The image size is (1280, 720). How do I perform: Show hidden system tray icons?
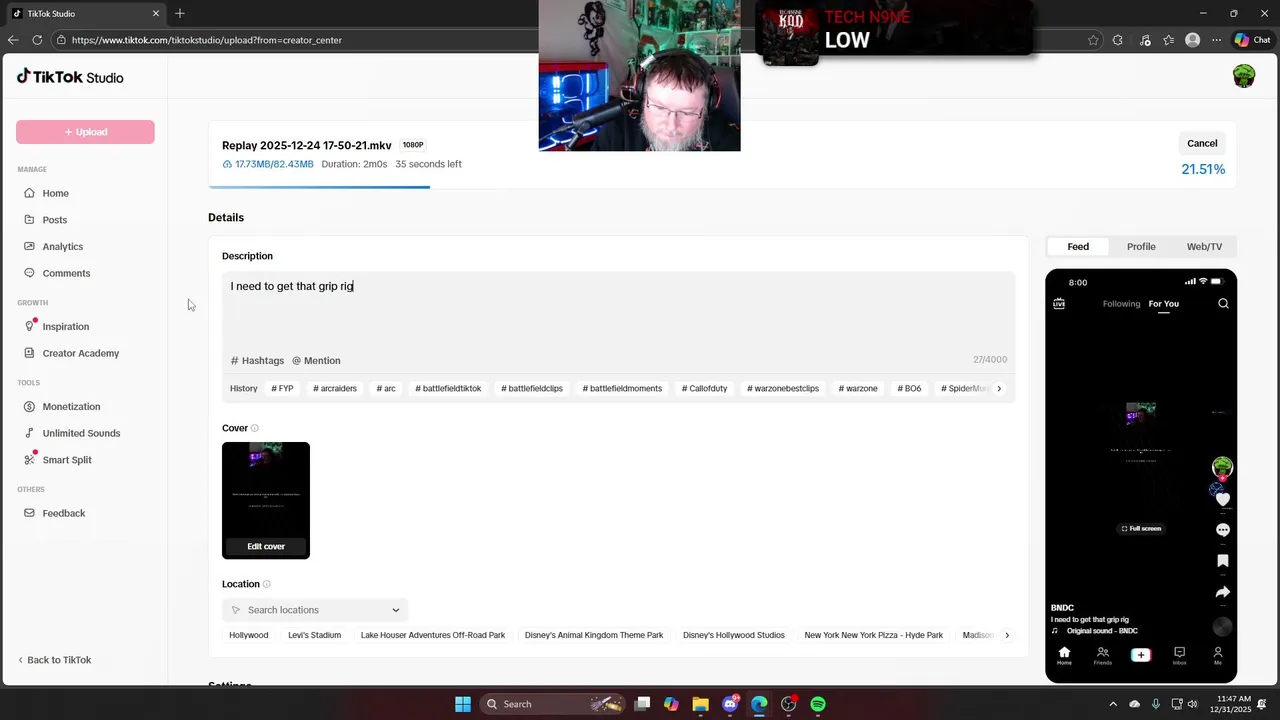[x=1115, y=704]
